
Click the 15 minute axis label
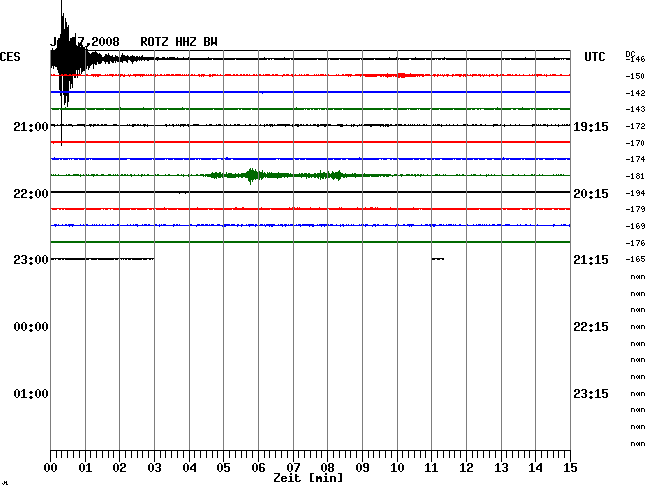tap(570, 468)
